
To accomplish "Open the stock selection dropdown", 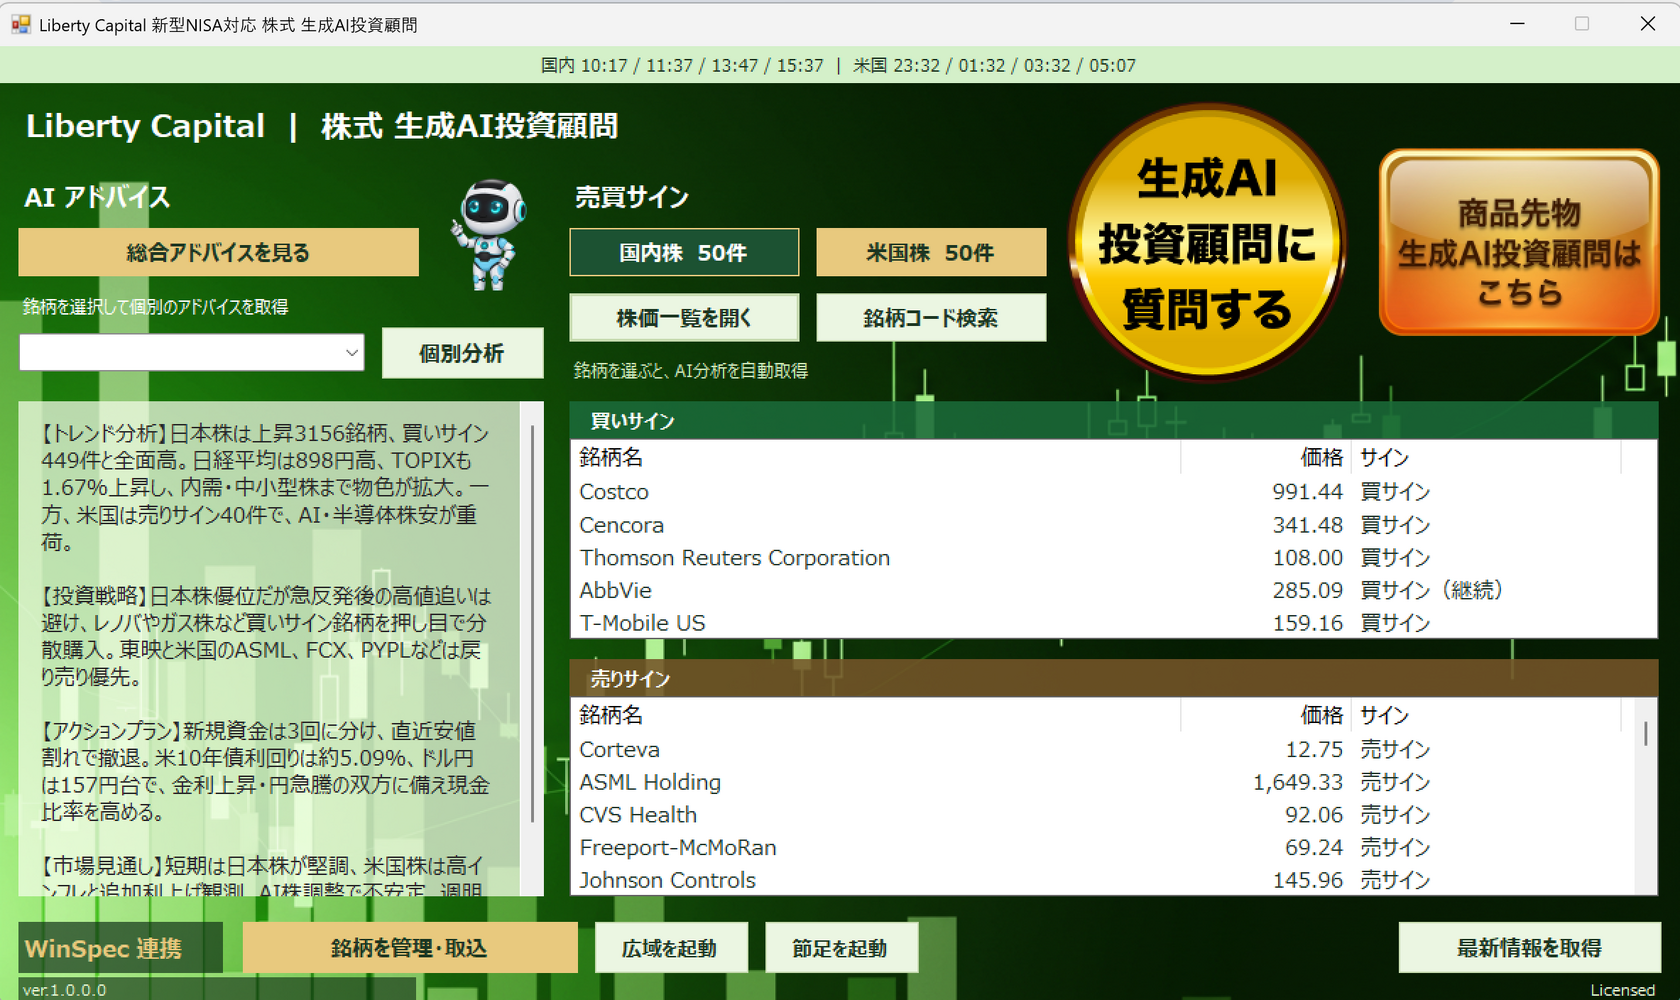I will [x=192, y=353].
